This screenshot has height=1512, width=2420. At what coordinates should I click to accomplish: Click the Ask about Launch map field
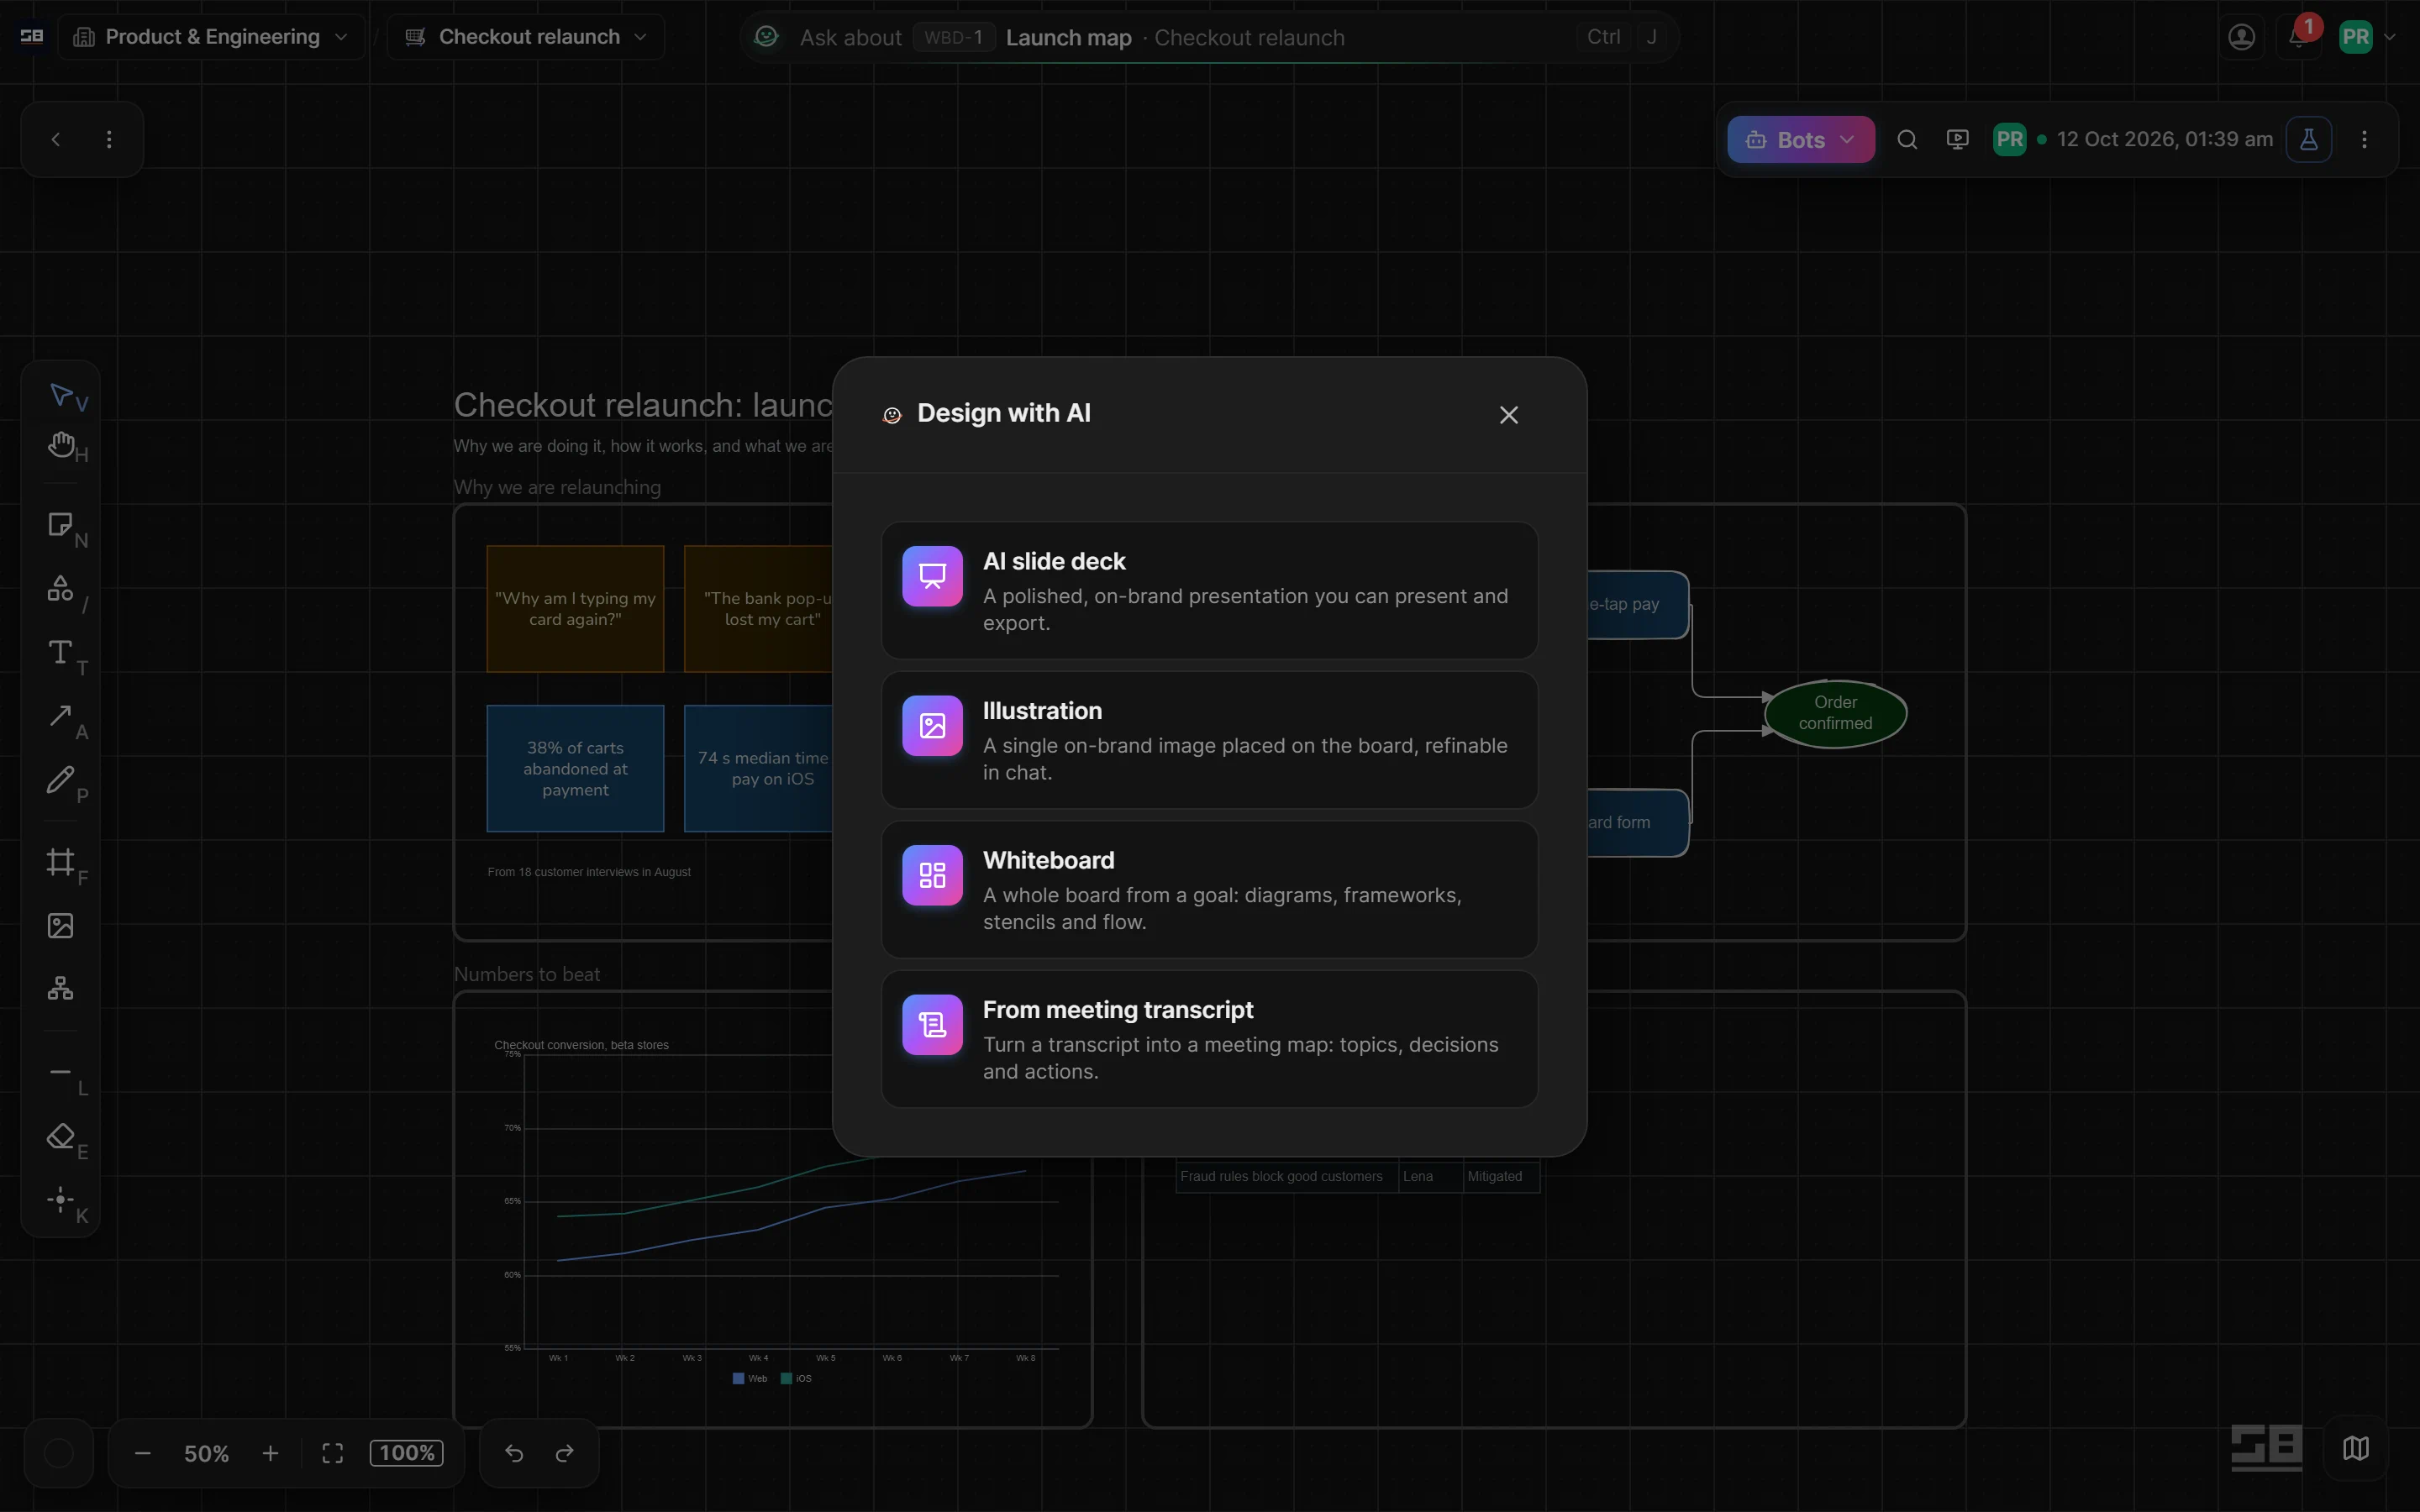tap(1209, 37)
